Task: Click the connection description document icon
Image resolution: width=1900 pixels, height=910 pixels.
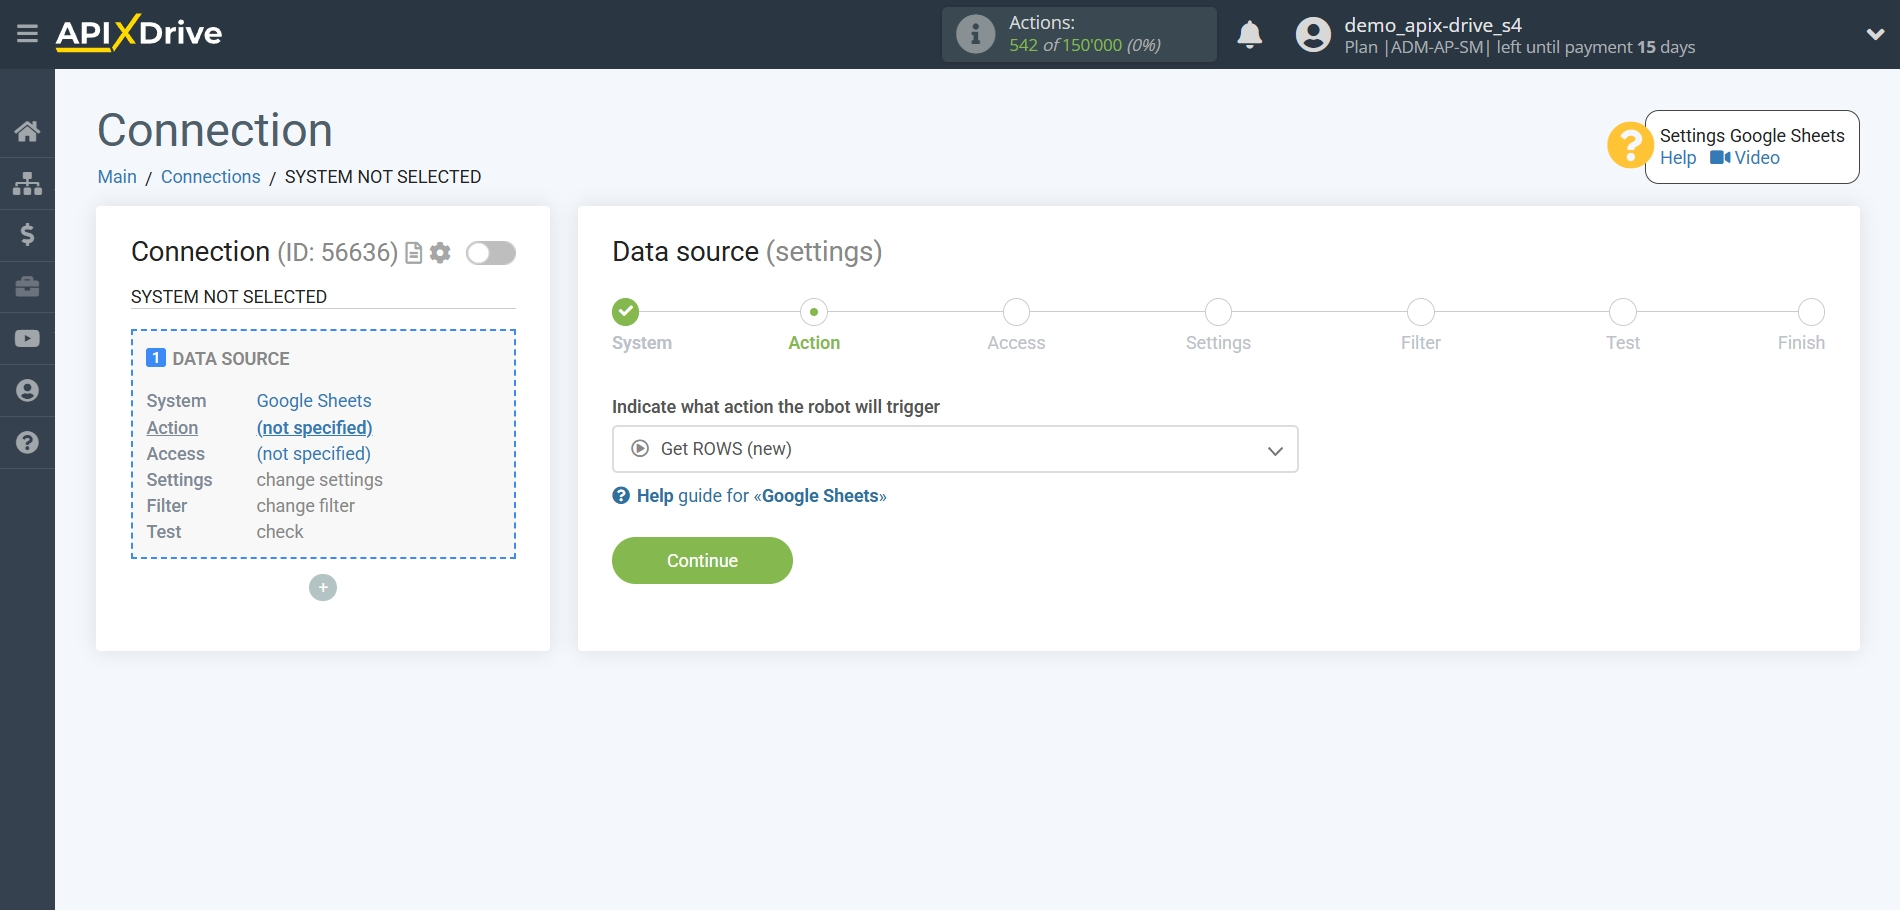Action: 412,253
